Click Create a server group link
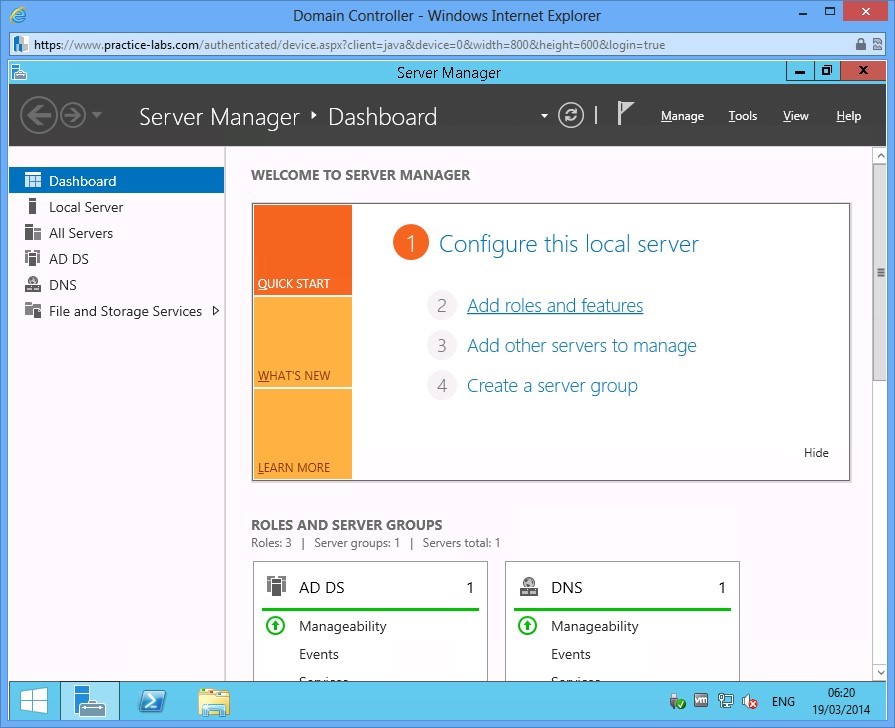 tap(552, 386)
